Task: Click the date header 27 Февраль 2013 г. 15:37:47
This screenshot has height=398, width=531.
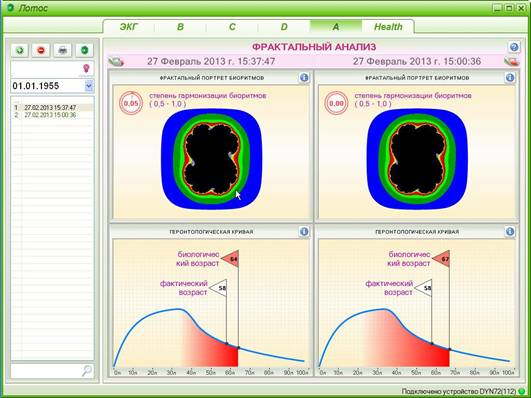Action: point(211,61)
